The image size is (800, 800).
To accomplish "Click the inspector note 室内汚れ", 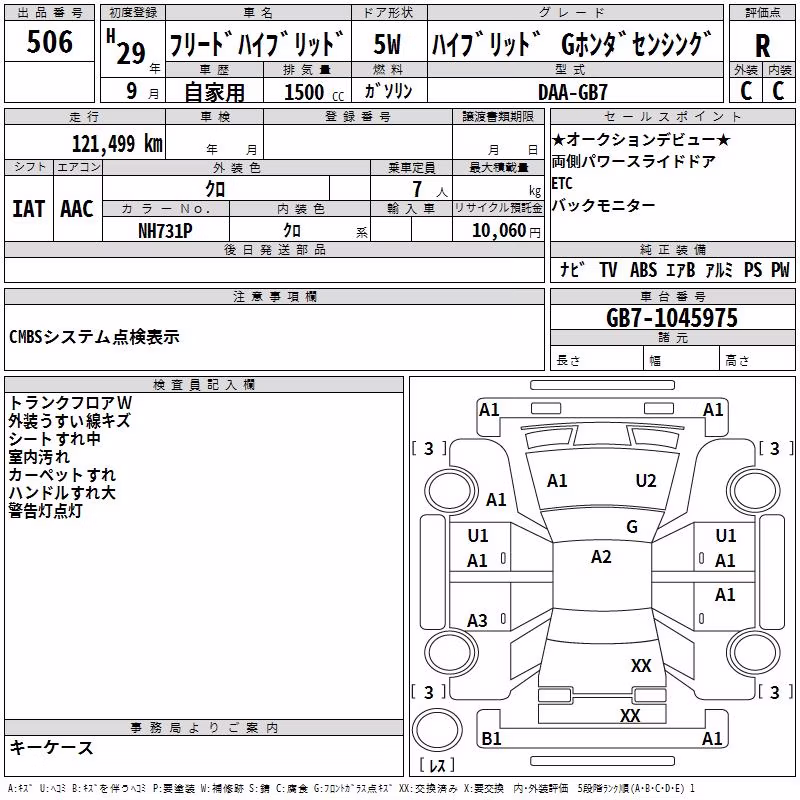I will [x=39, y=457].
